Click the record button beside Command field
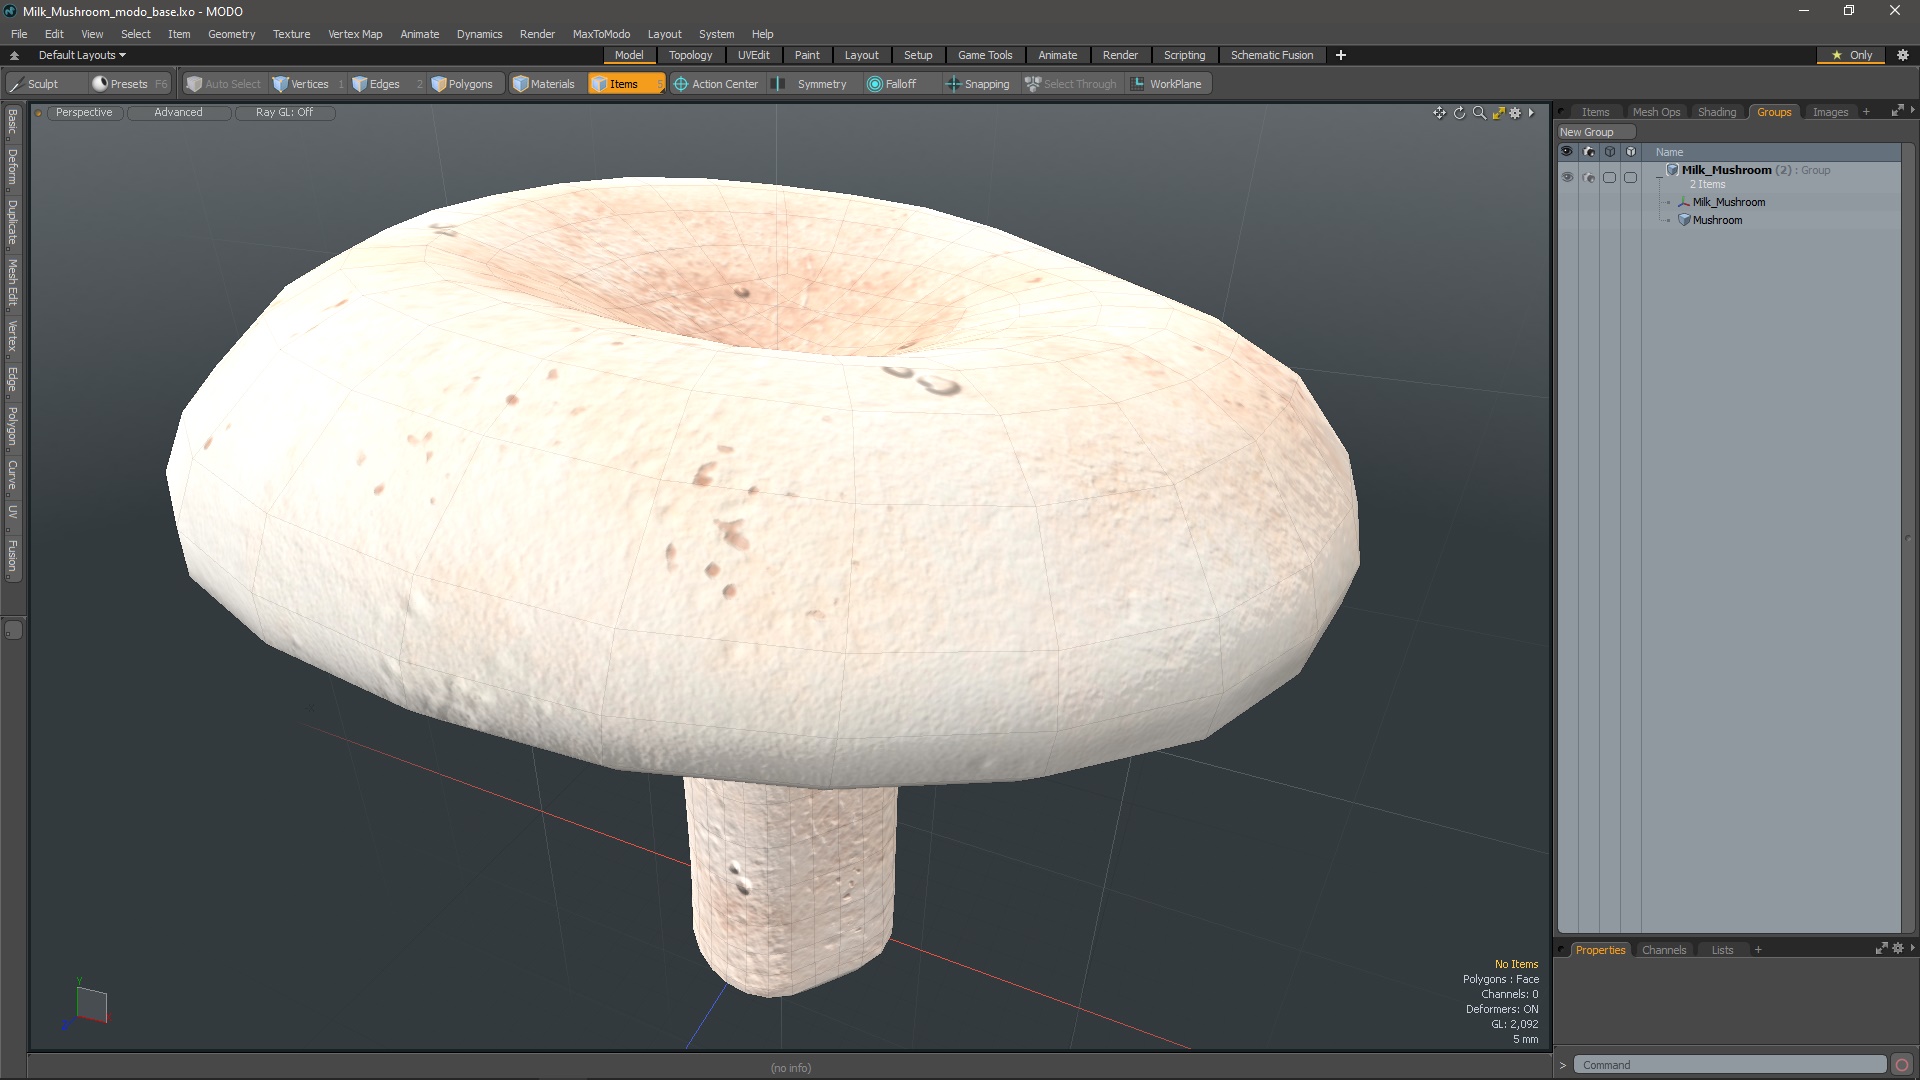The height and width of the screenshot is (1080, 1920). 1902,1065
